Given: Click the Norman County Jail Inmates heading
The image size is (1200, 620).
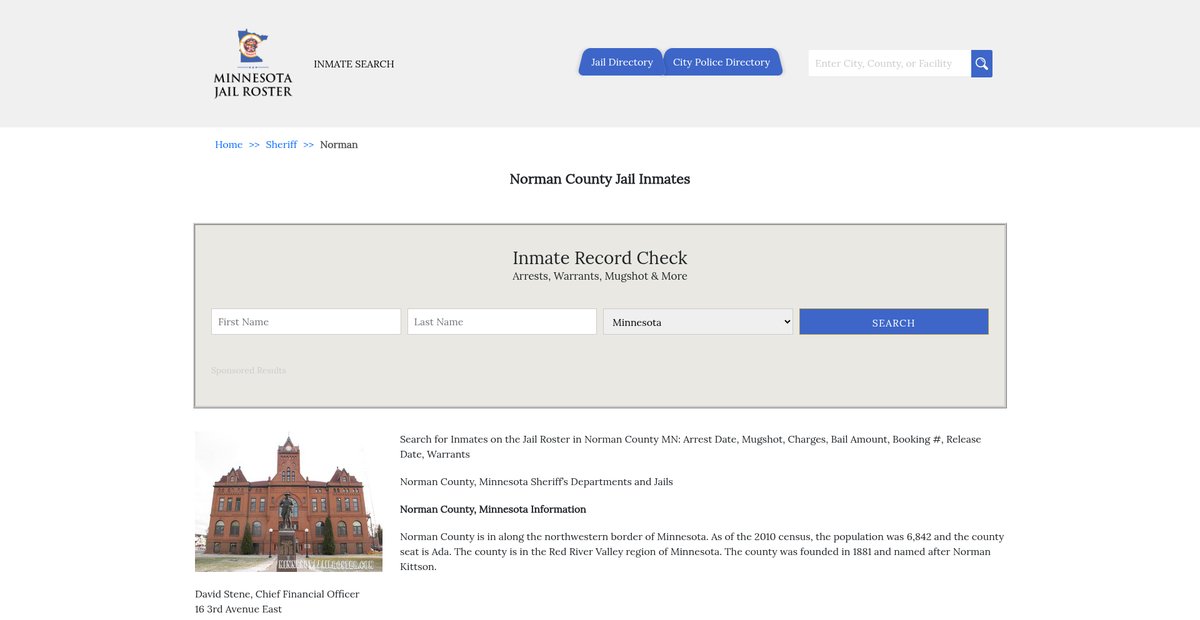Looking at the screenshot, I should pyautogui.click(x=600, y=179).
